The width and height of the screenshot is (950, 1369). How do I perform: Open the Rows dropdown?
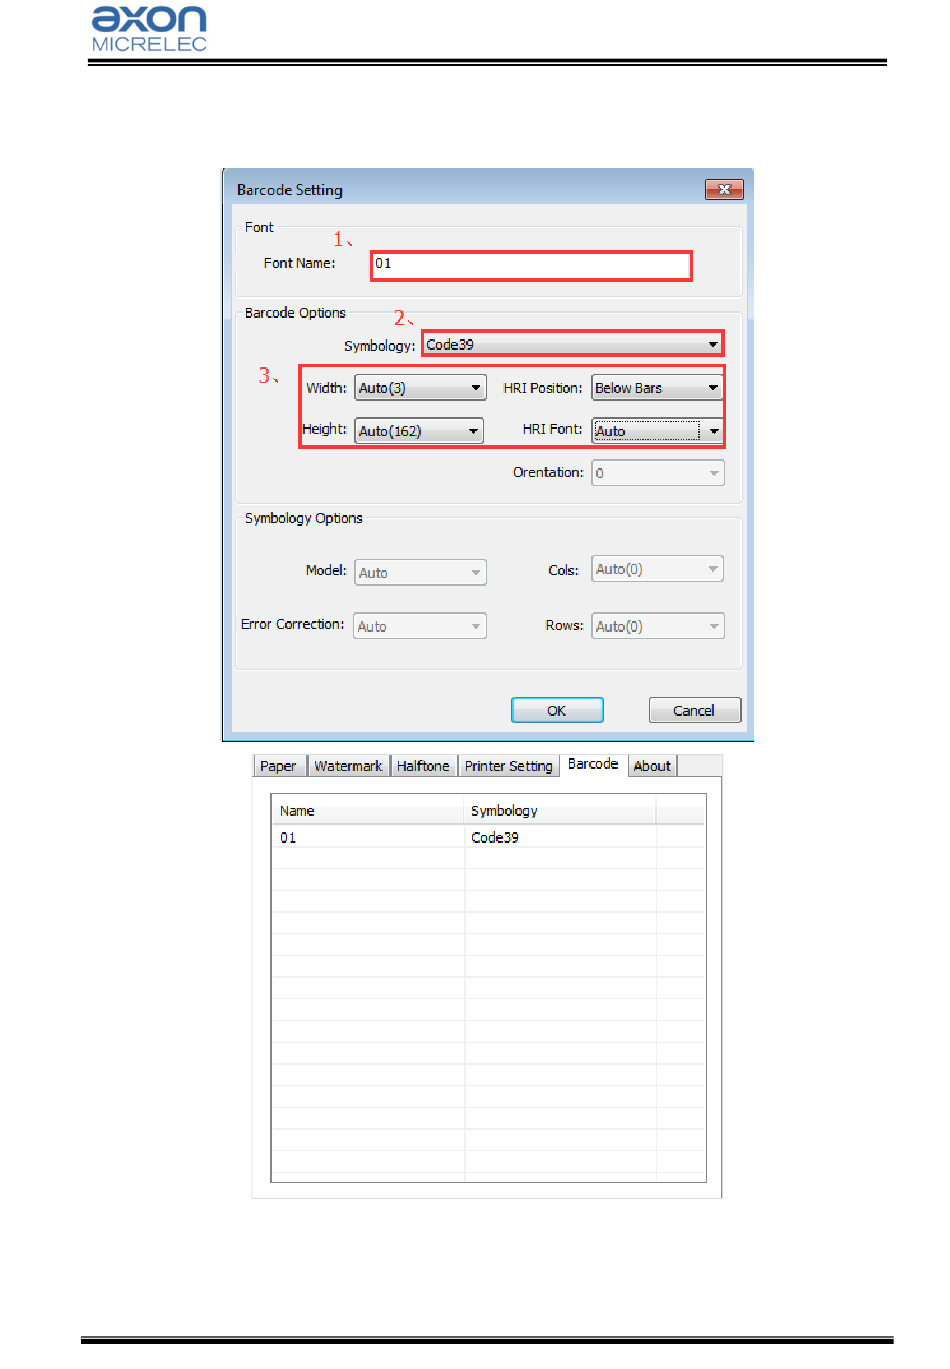coord(658,626)
